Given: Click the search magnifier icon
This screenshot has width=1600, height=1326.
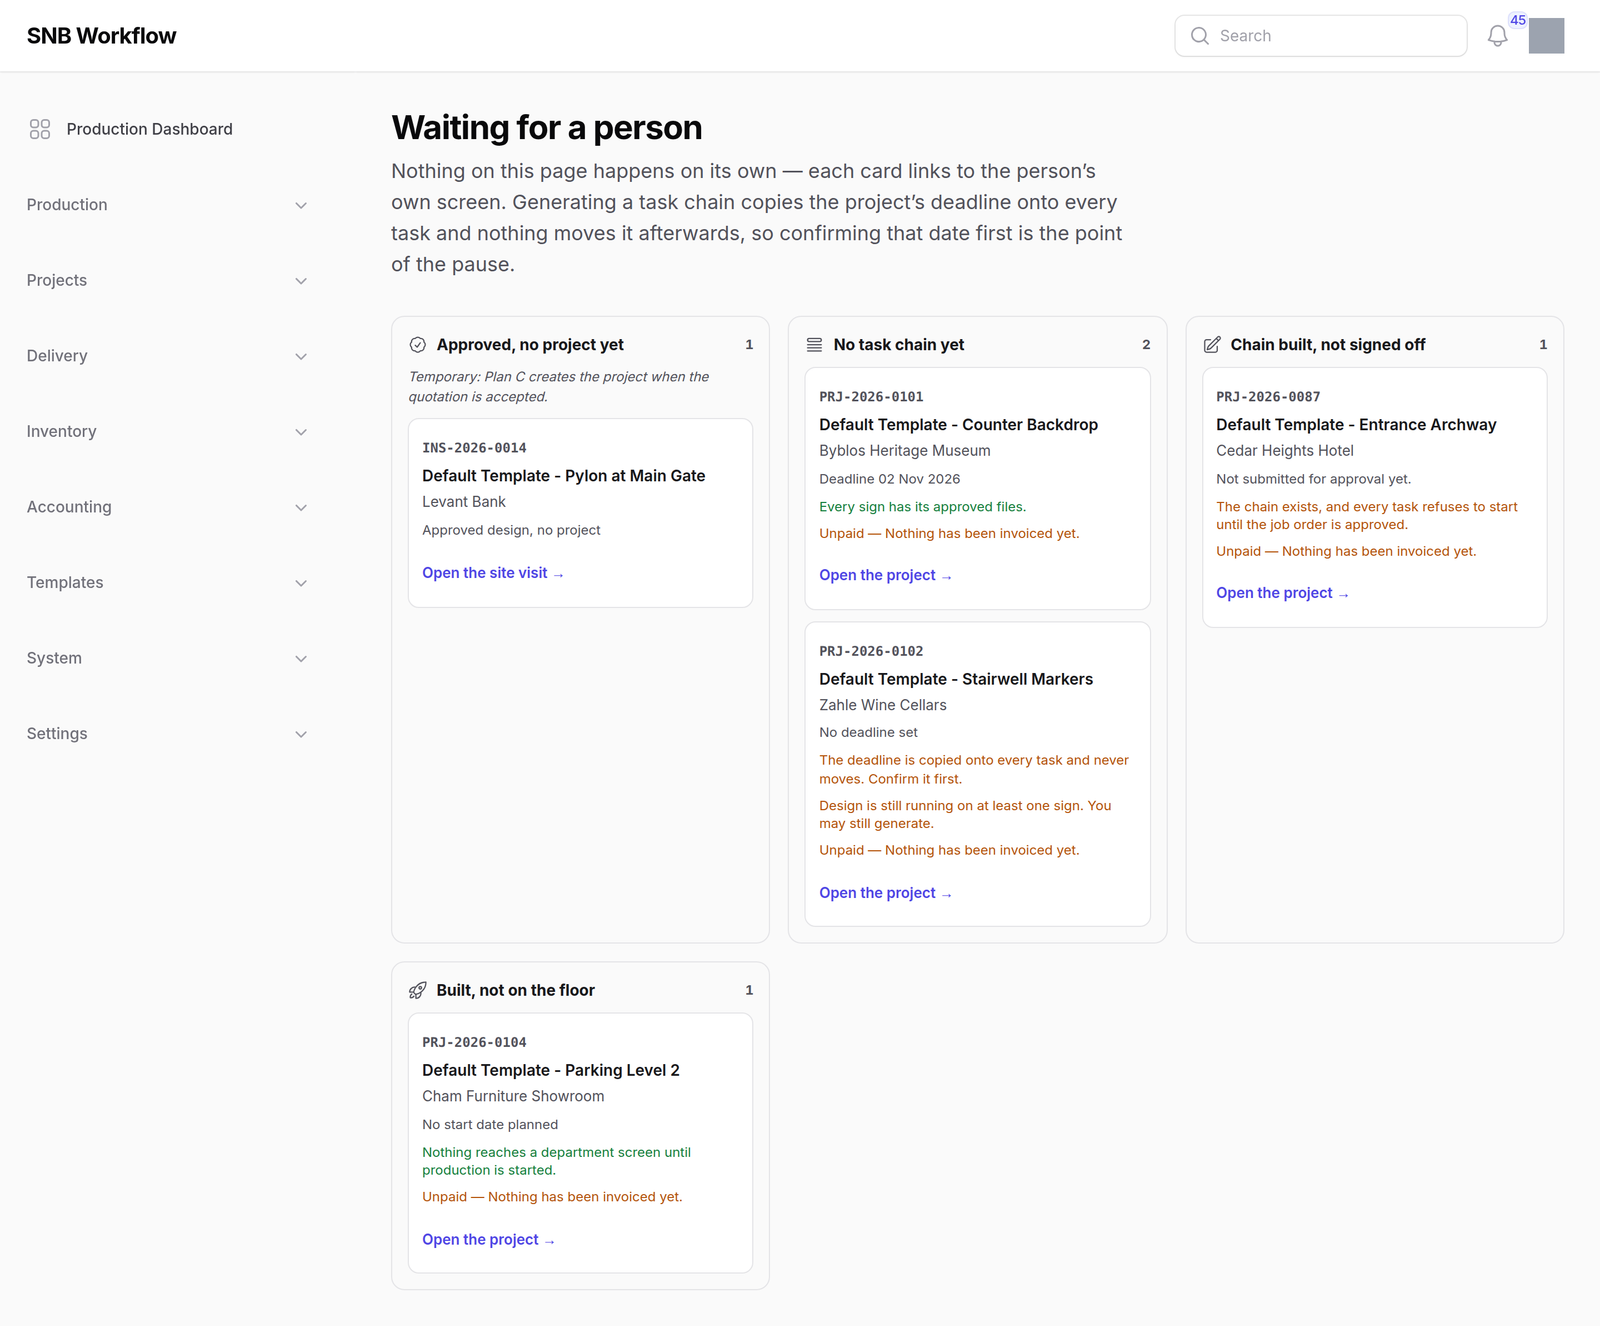Looking at the screenshot, I should (x=1200, y=36).
